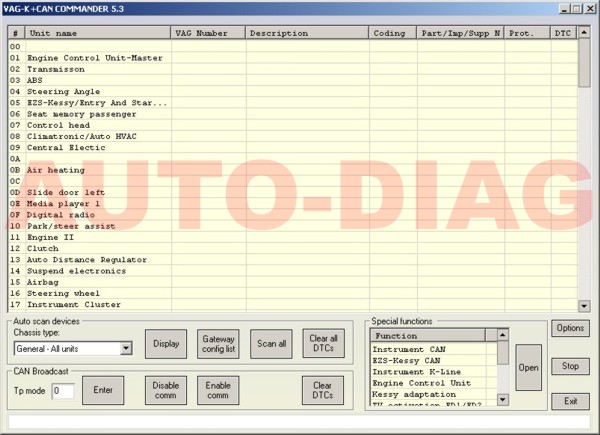This screenshot has height=435, width=600.
Task: Select the Instrument Cluster row
Action: pos(293,305)
